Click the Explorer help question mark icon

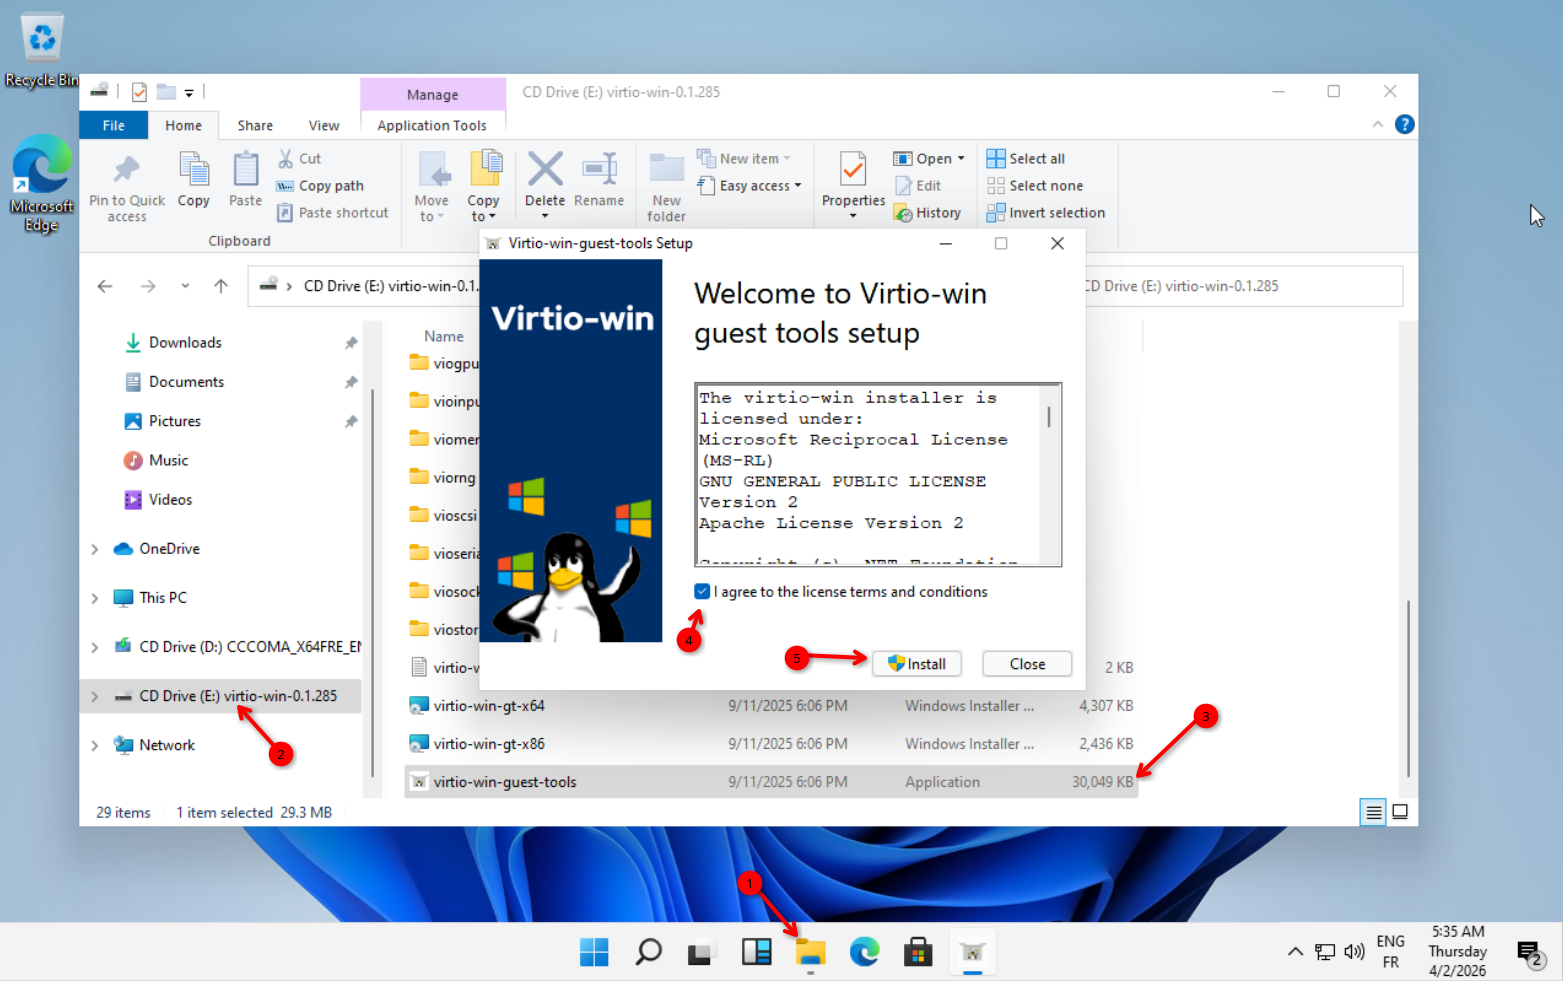(1404, 125)
